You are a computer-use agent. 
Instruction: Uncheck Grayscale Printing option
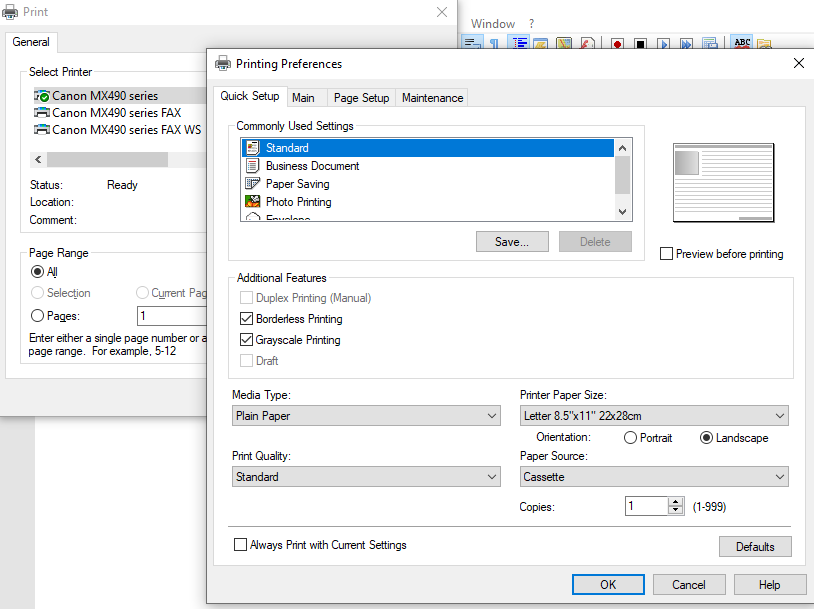point(247,340)
